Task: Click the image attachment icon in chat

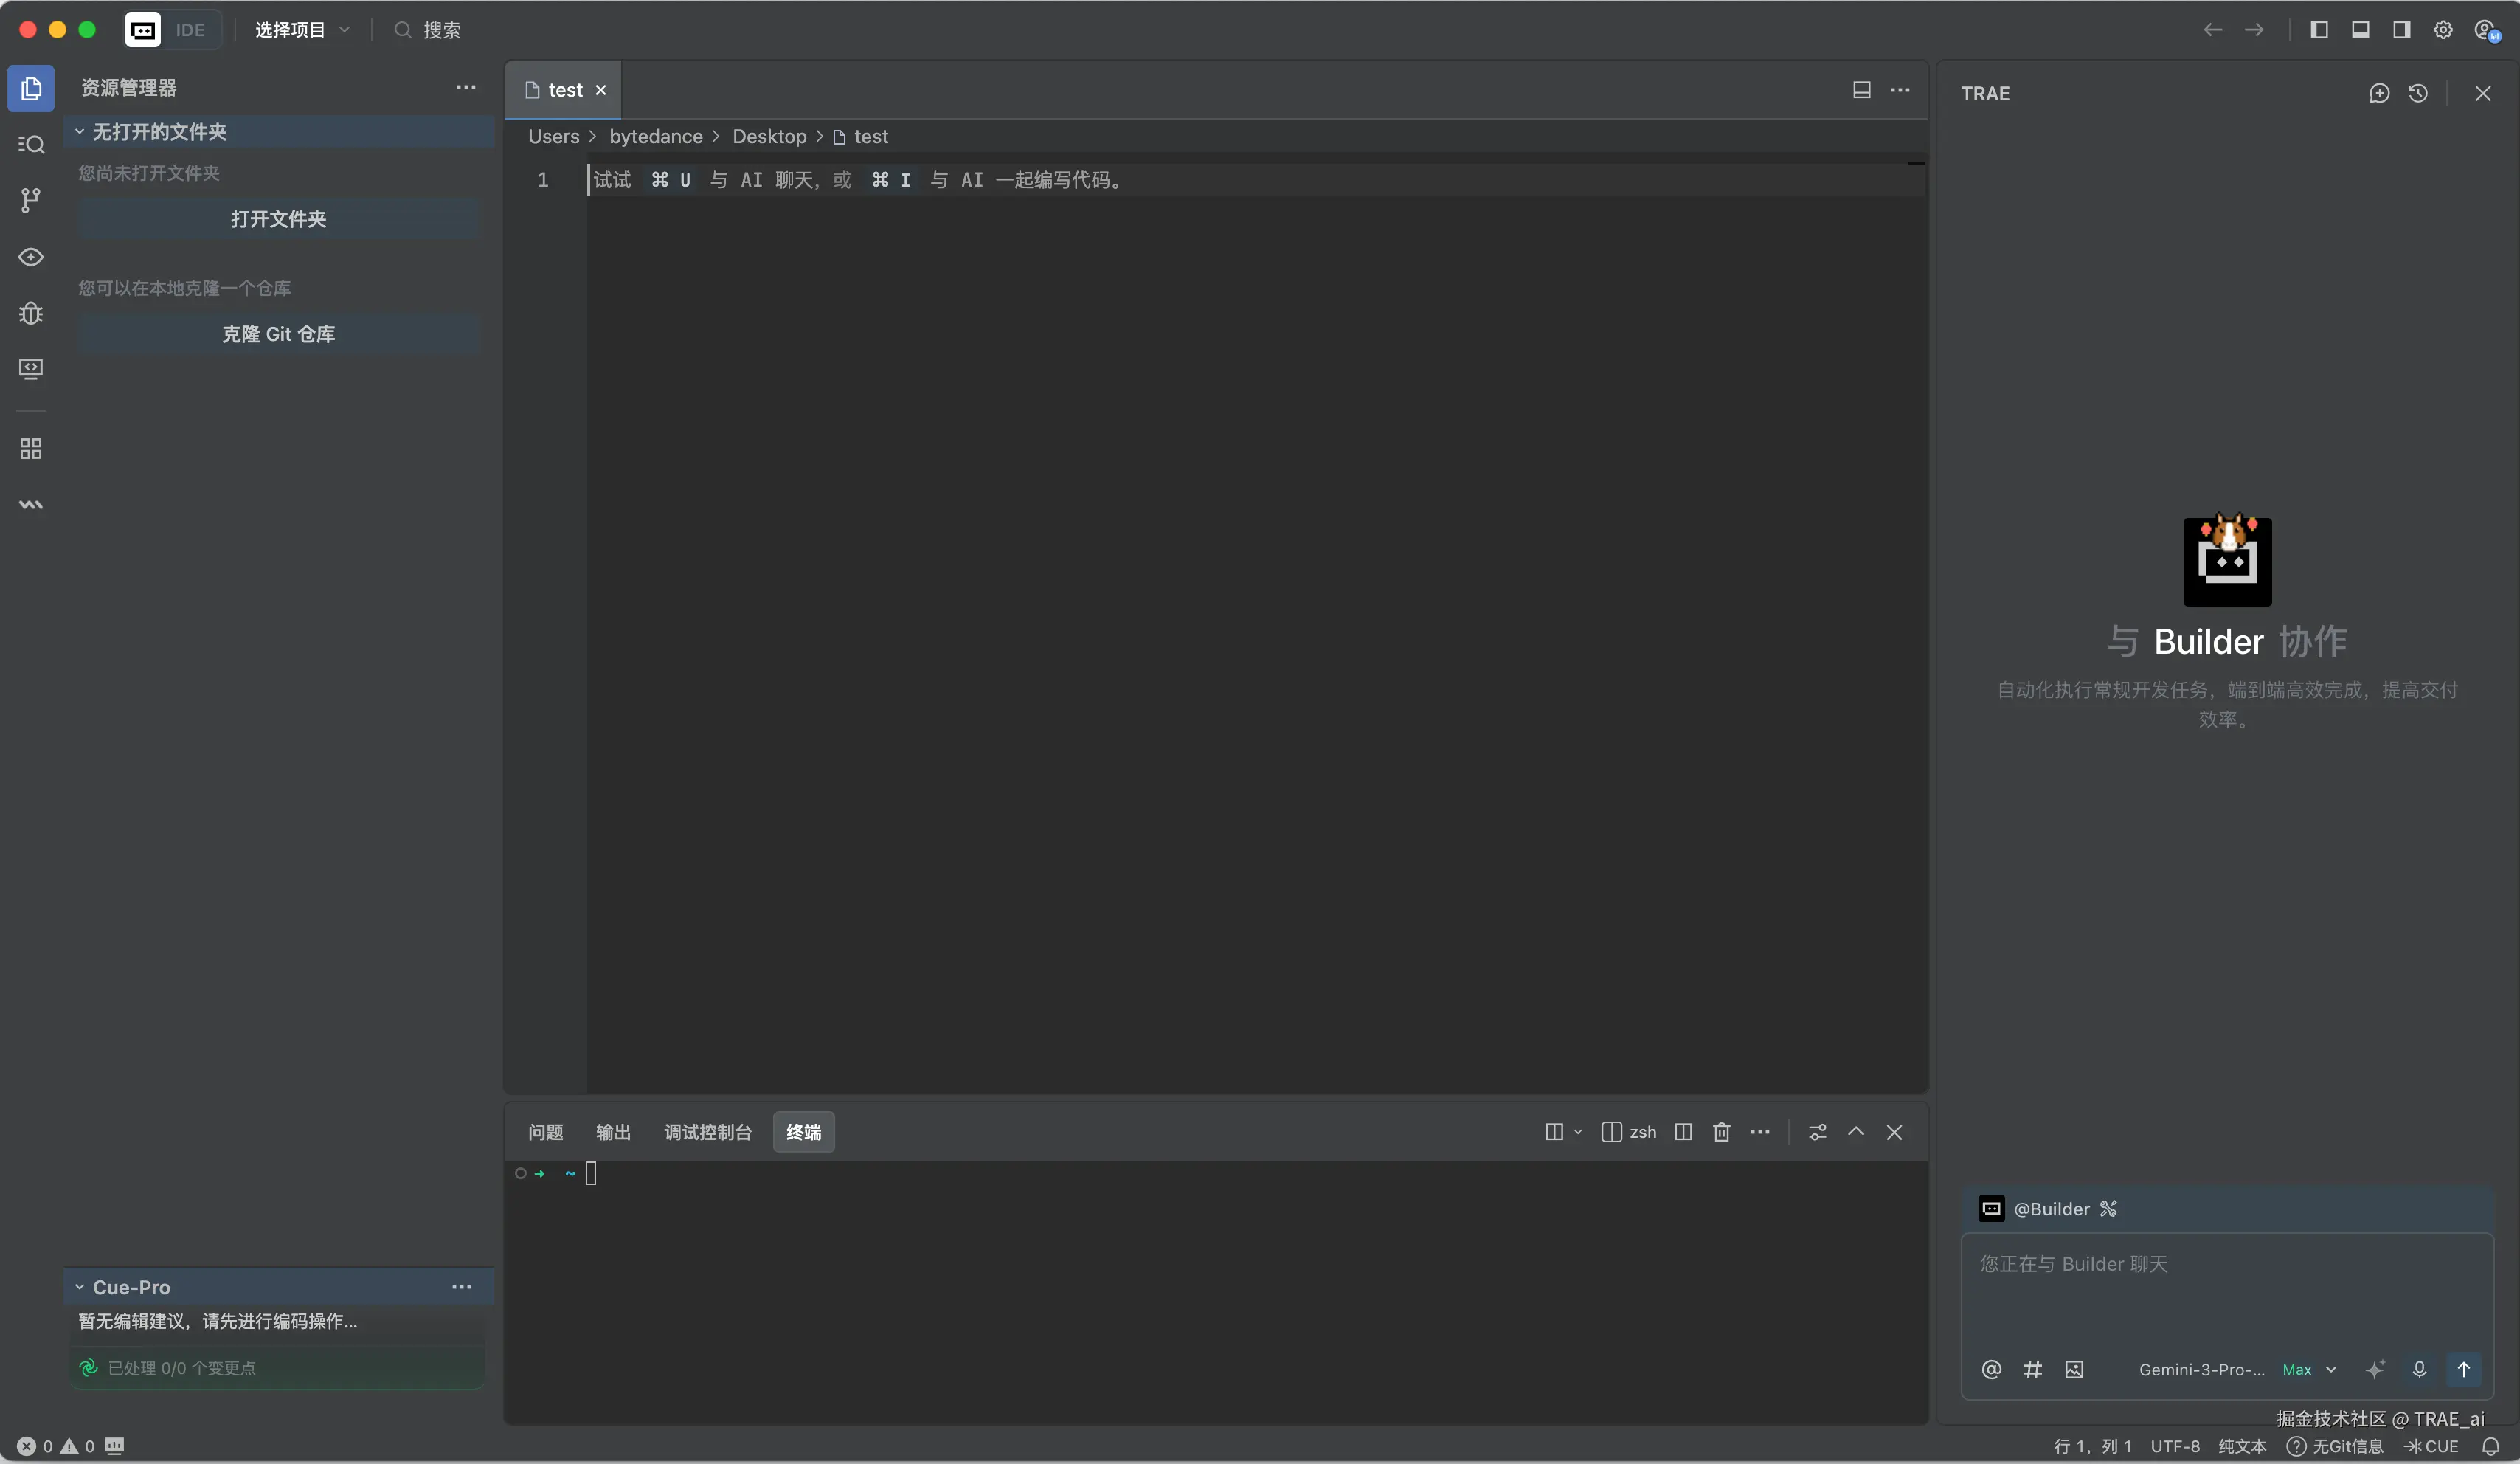Action: [x=2074, y=1369]
